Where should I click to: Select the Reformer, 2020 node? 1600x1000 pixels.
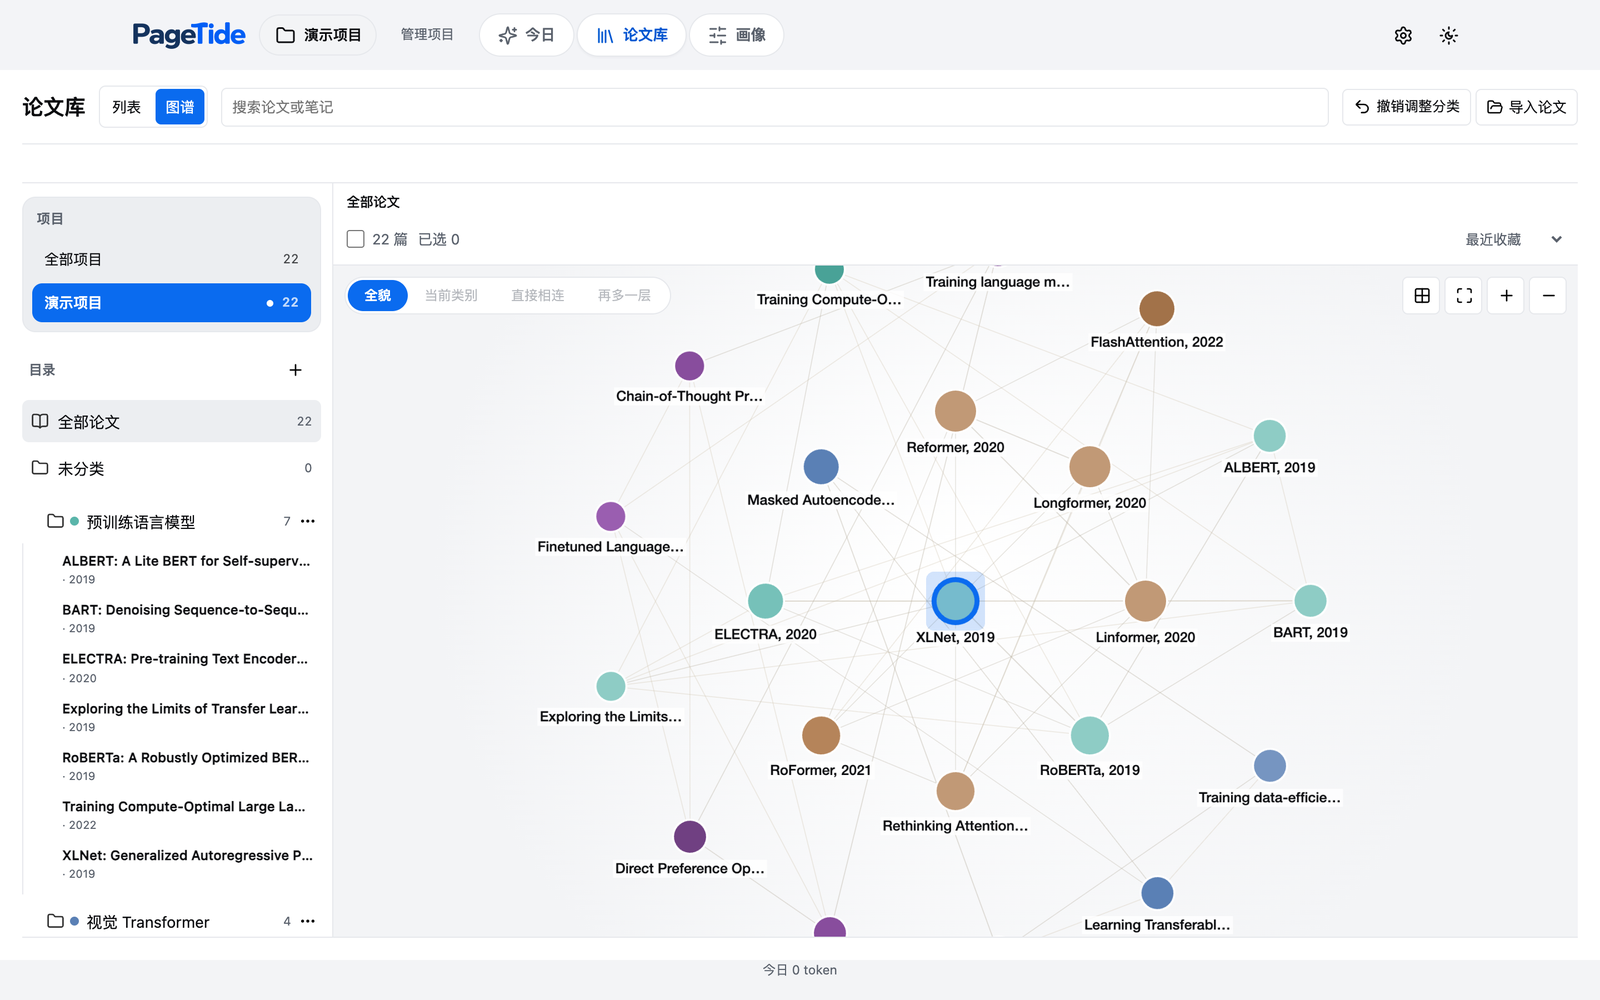(x=955, y=411)
